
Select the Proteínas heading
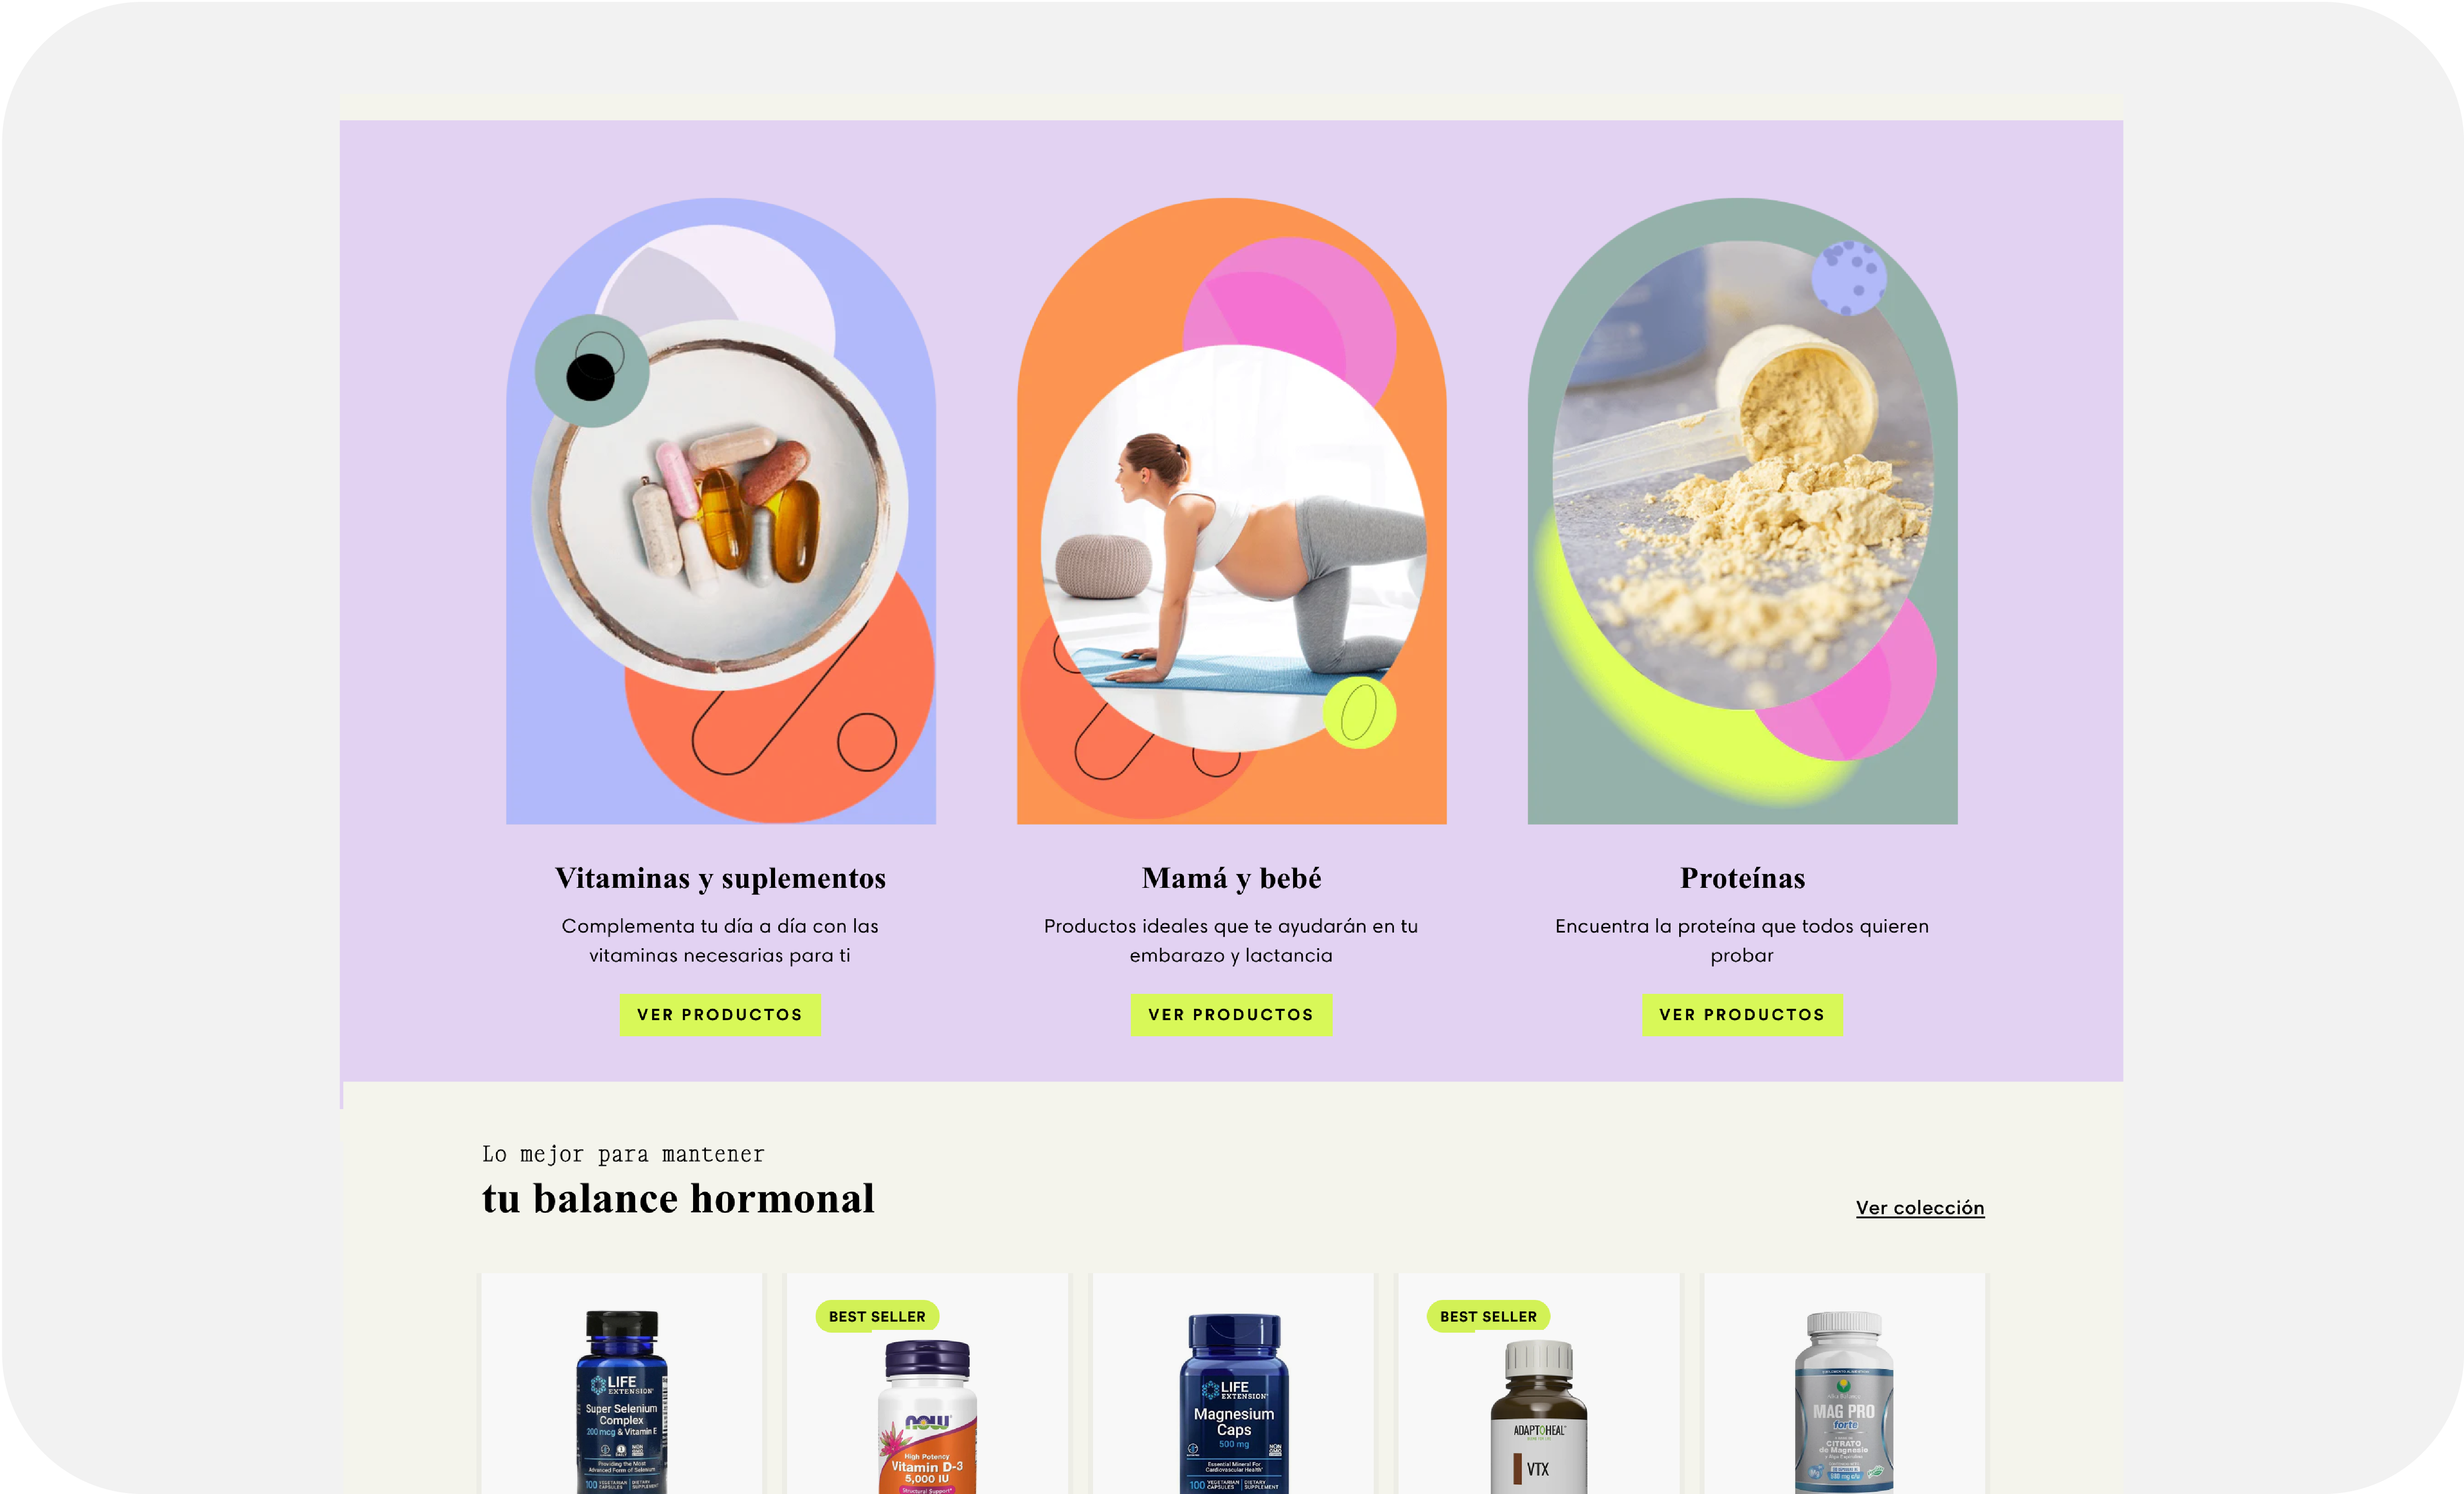1742,878
